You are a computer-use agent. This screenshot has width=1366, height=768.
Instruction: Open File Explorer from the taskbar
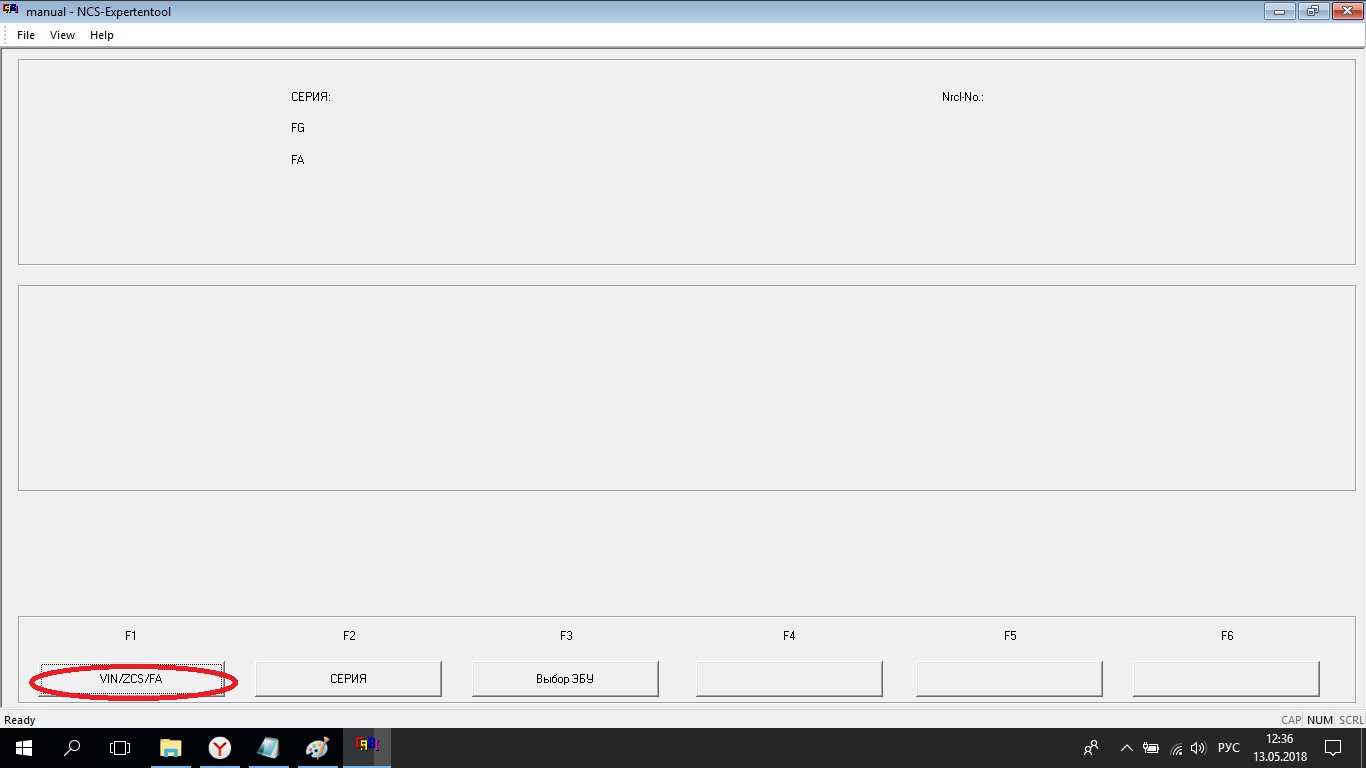tap(171, 748)
